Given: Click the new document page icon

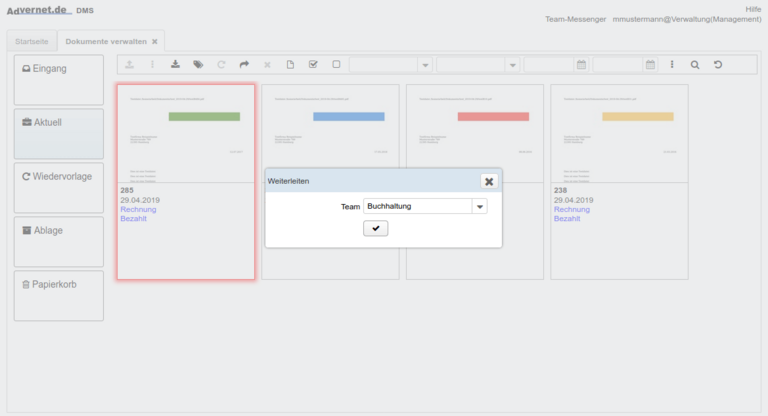Looking at the screenshot, I should click(290, 65).
